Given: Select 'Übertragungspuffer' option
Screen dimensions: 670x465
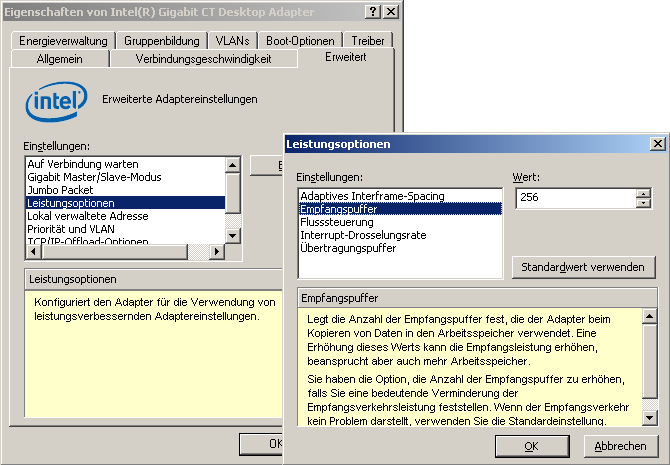Looking at the screenshot, I should [400, 248].
